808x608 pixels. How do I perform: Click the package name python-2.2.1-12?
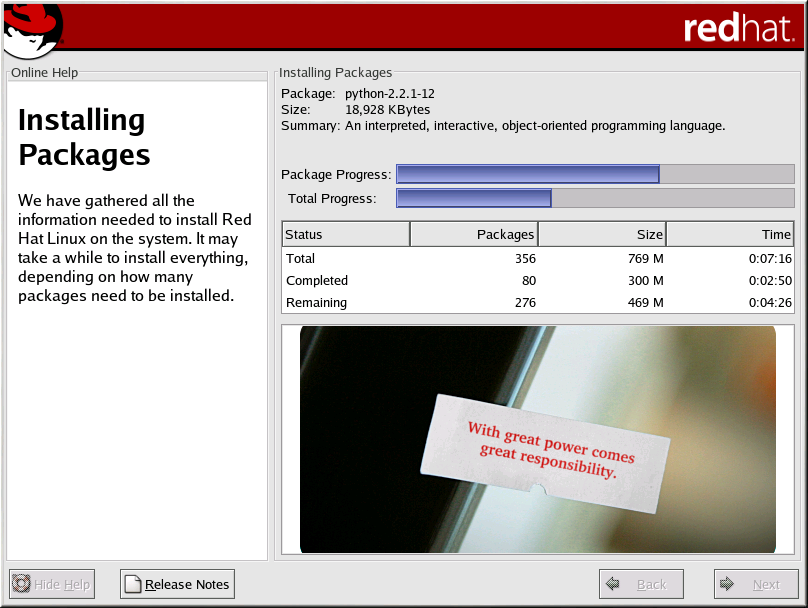(389, 93)
